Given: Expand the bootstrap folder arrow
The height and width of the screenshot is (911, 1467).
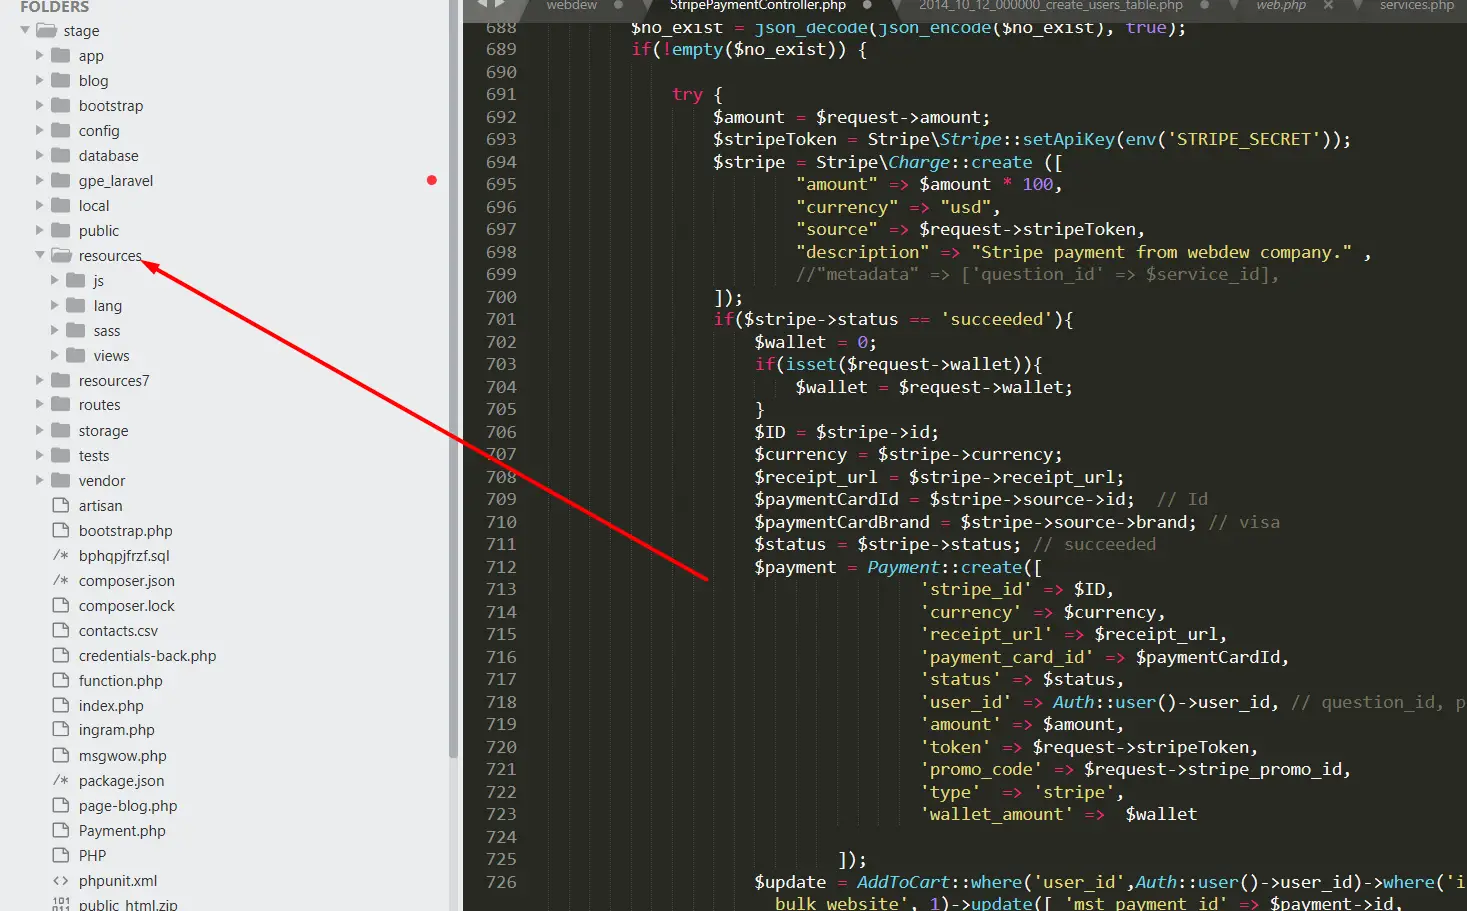Looking at the screenshot, I should 40,105.
